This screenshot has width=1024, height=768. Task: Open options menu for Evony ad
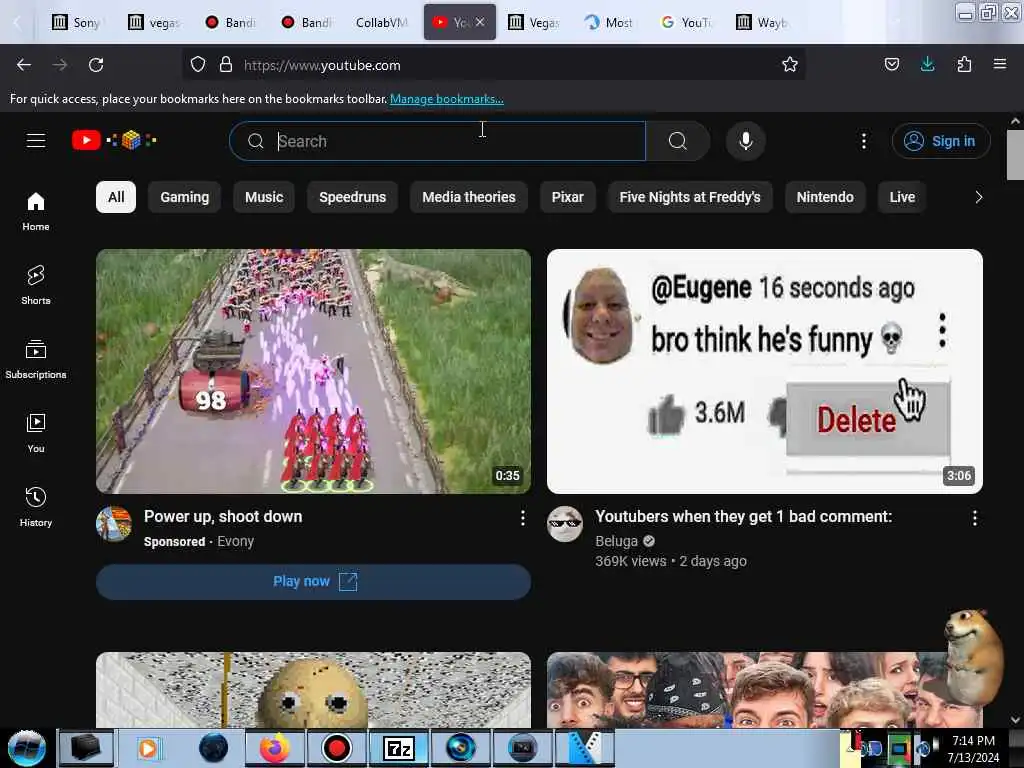(x=522, y=519)
